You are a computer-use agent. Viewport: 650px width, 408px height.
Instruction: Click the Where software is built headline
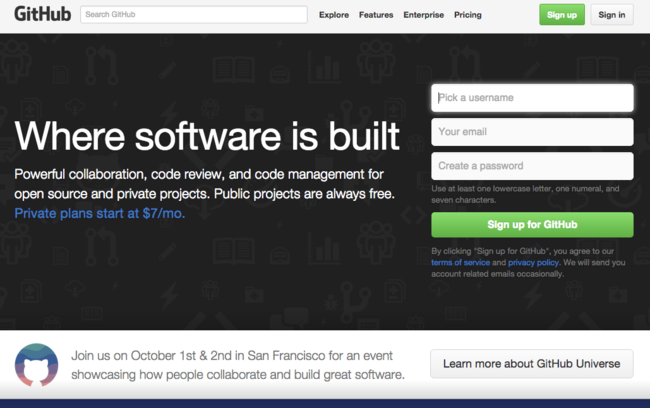[207, 136]
